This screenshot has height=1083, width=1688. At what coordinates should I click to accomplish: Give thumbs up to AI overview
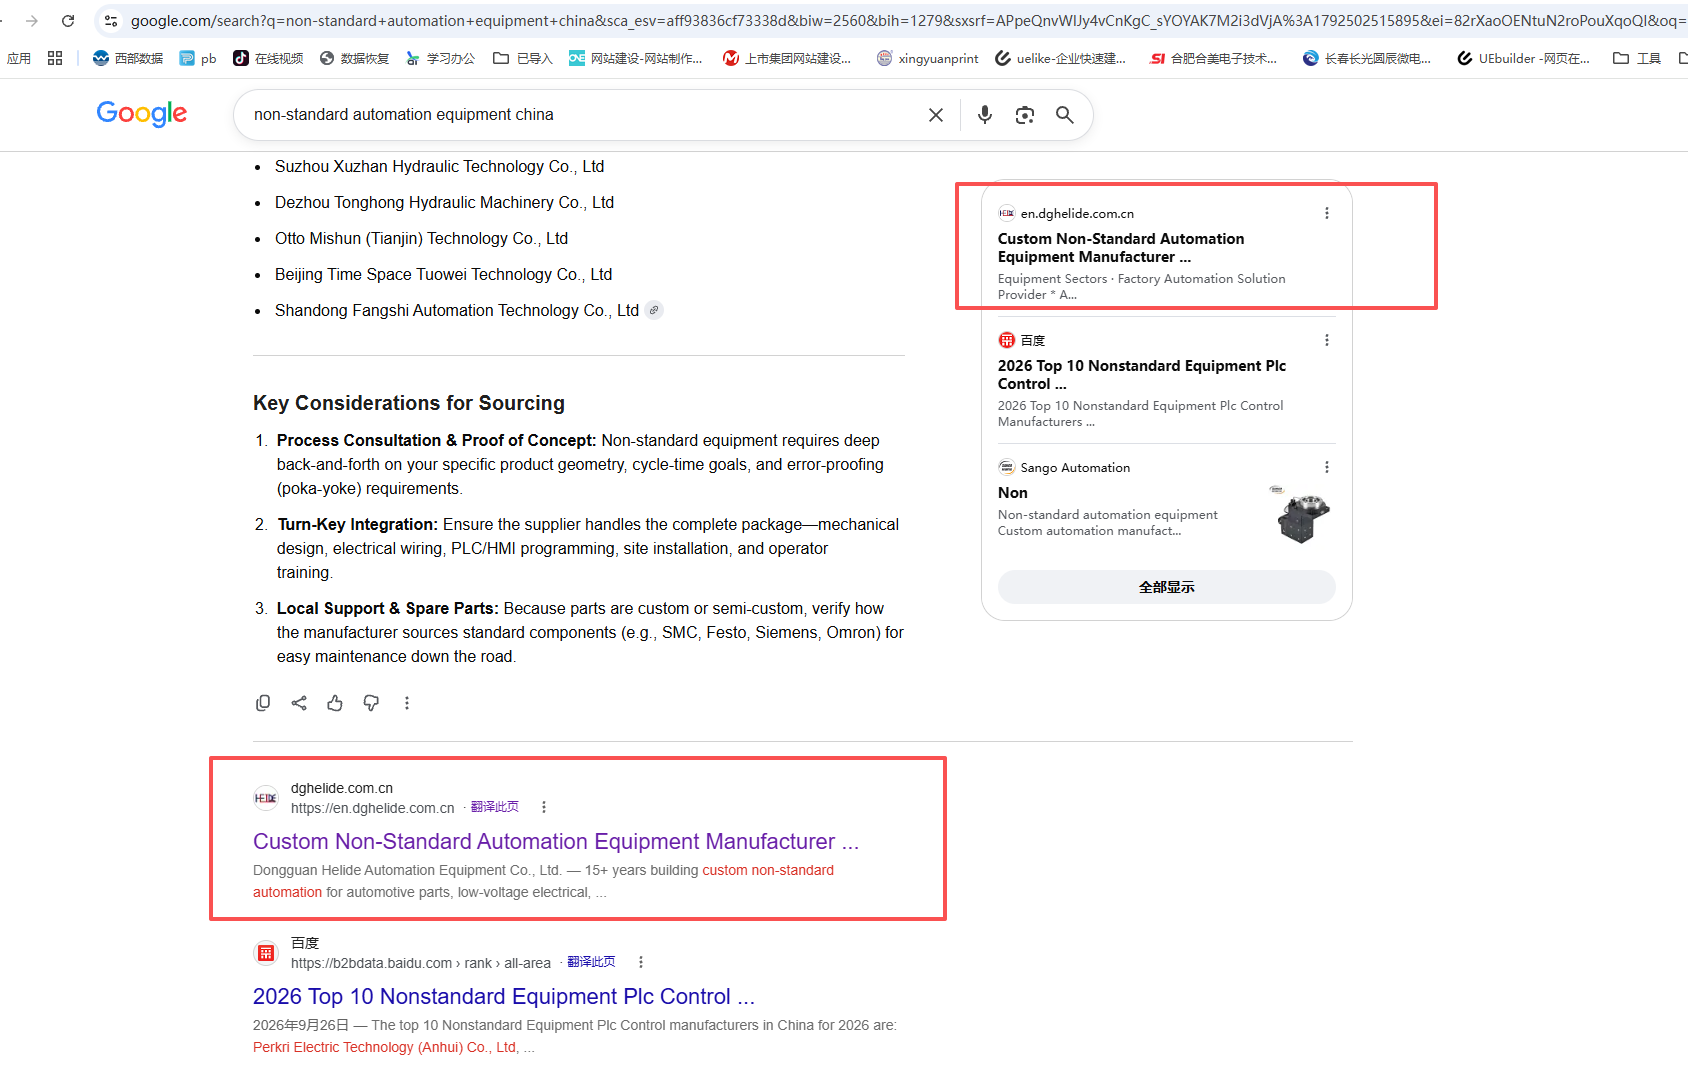point(335,703)
